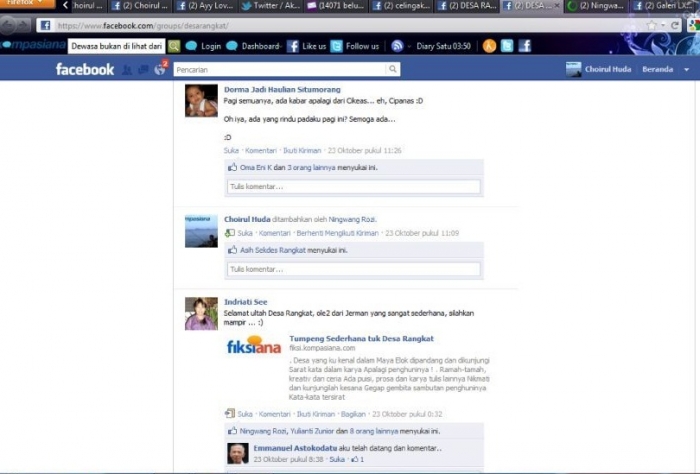
Task: Click Yulianti Zunior in likes line
Action: (x=312, y=431)
